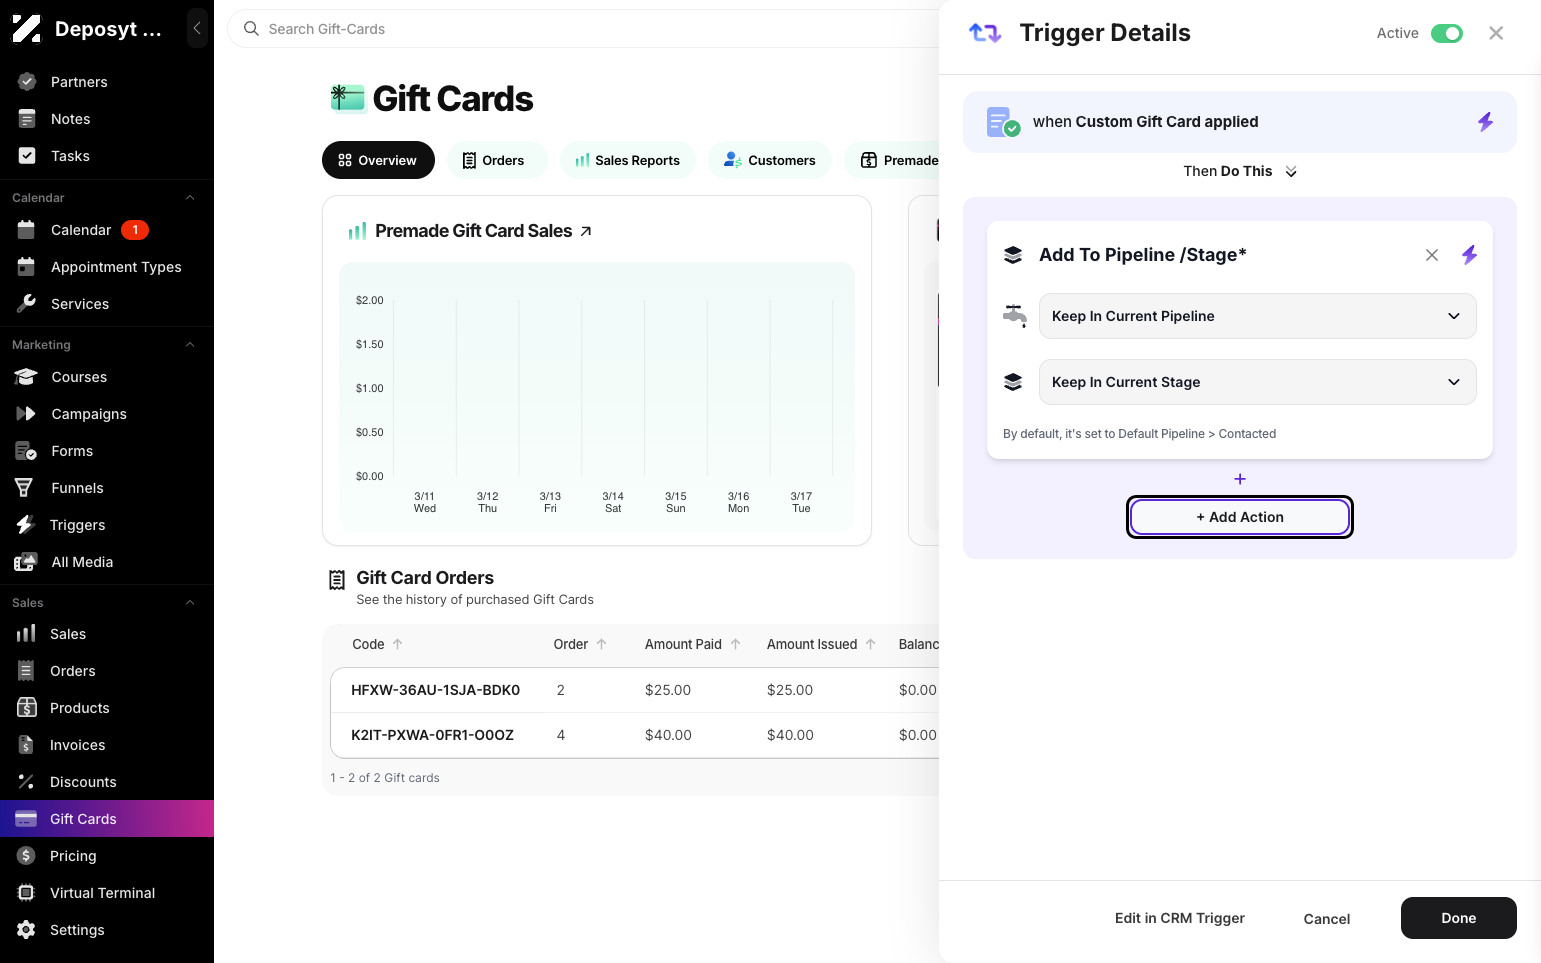Image resolution: width=1541 pixels, height=963 pixels.
Task: Click Cancel in Trigger Details
Action: pyautogui.click(x=1327, y=919)
